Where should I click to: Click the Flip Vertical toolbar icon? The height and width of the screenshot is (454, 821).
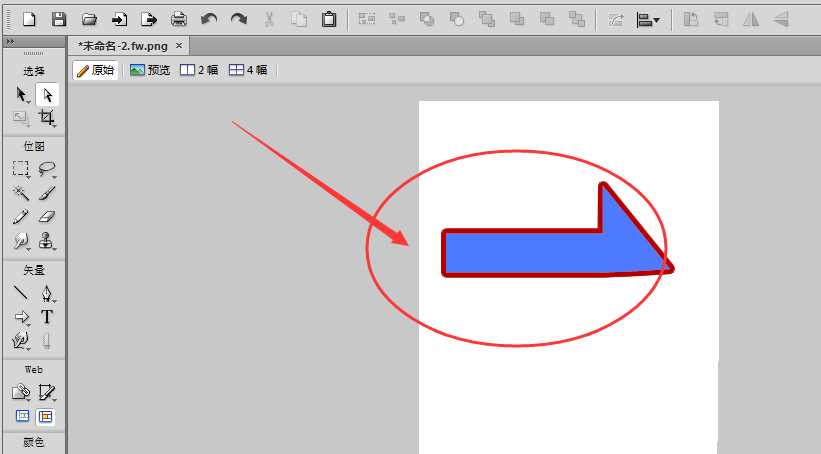pyautogui.click(x=781, y=20)
